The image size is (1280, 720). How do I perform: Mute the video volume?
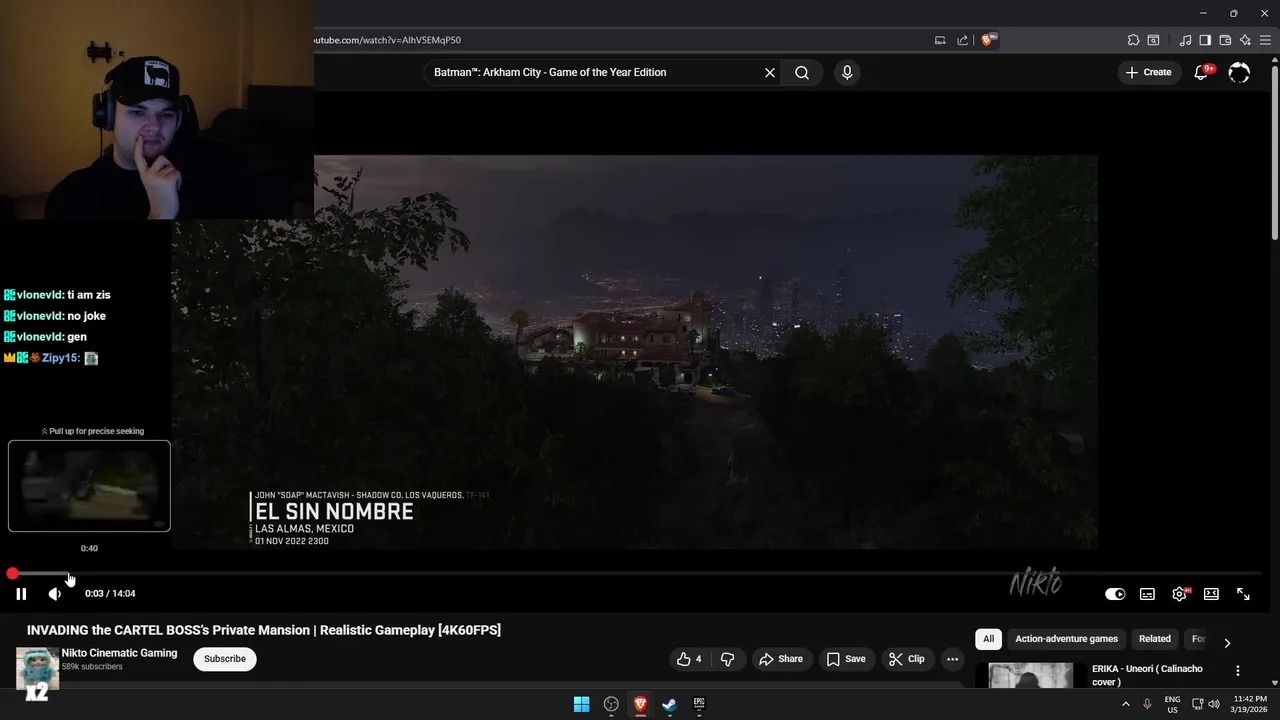[55, 594]
